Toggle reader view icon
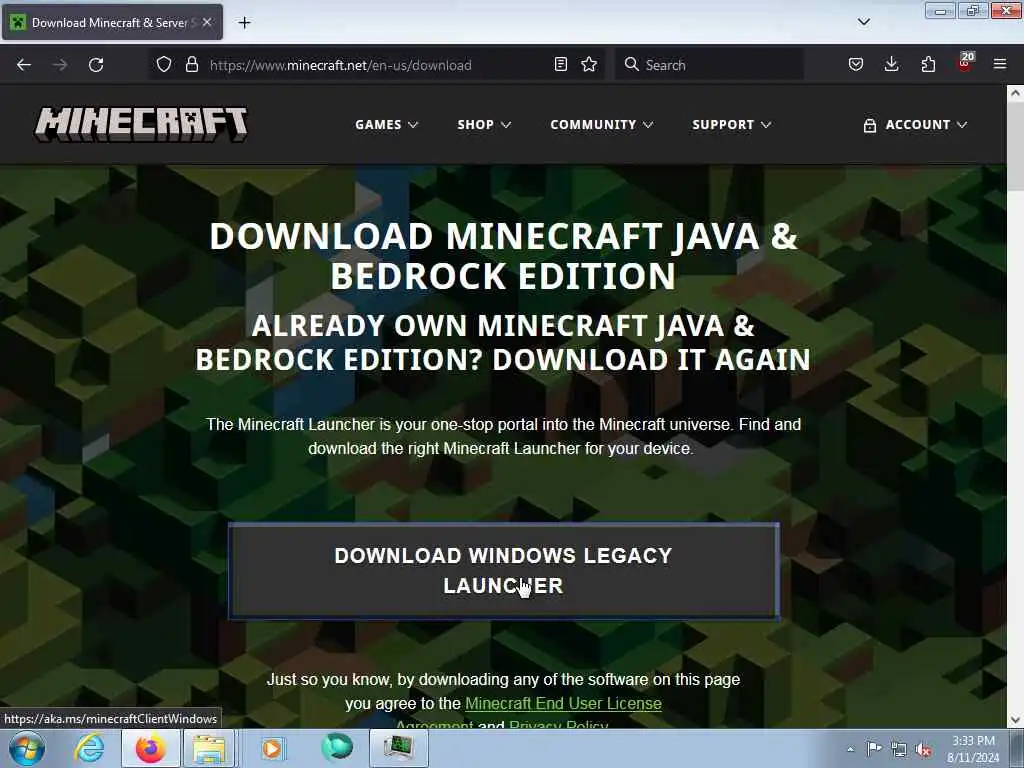The height and width of the screenshot is (768, 1024). 560,64
